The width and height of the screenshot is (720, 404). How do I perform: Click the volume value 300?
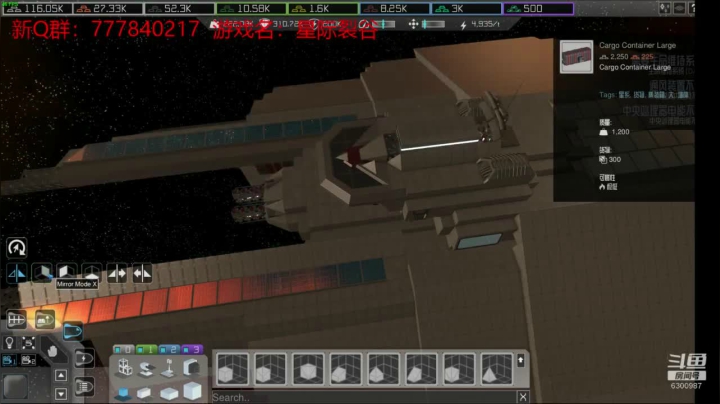tap(614, 159)
